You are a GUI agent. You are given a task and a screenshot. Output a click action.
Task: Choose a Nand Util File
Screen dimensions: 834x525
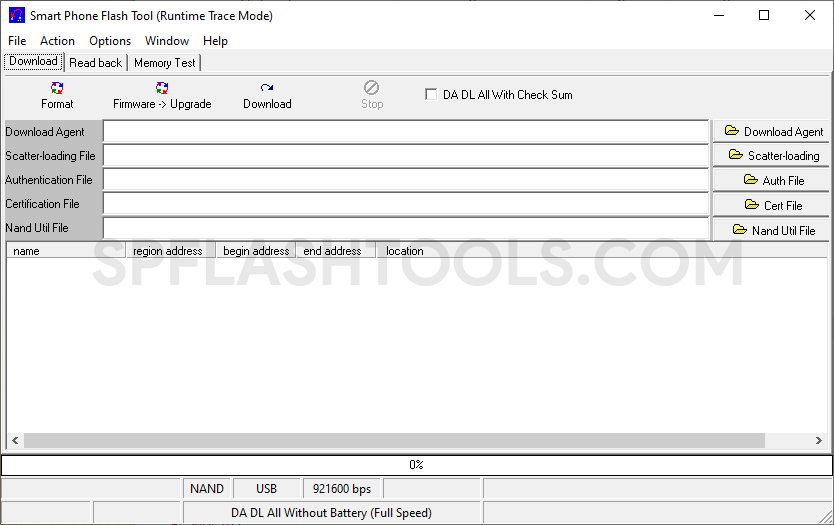(772, 230)
